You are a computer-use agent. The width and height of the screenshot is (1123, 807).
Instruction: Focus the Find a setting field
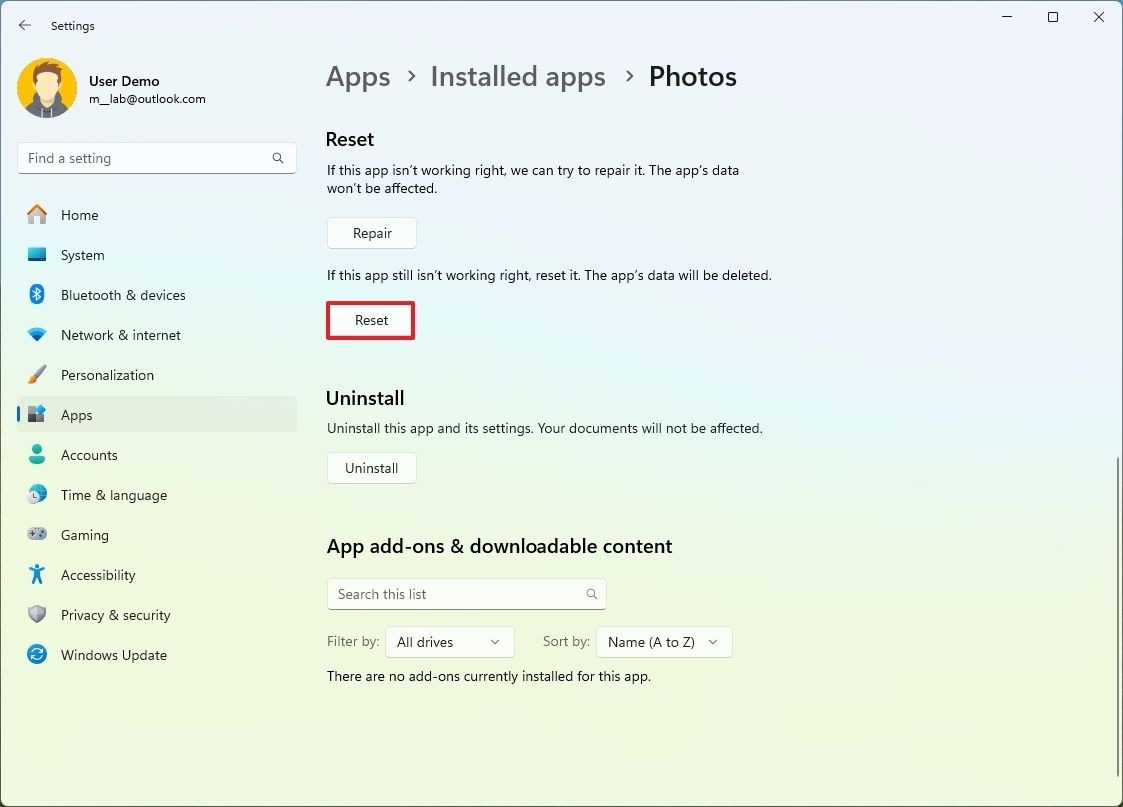[x=157, y=158]
